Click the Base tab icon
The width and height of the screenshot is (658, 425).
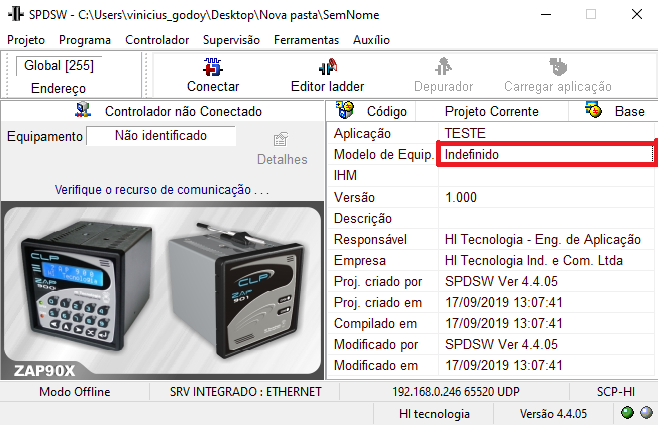tap(593, 110)
